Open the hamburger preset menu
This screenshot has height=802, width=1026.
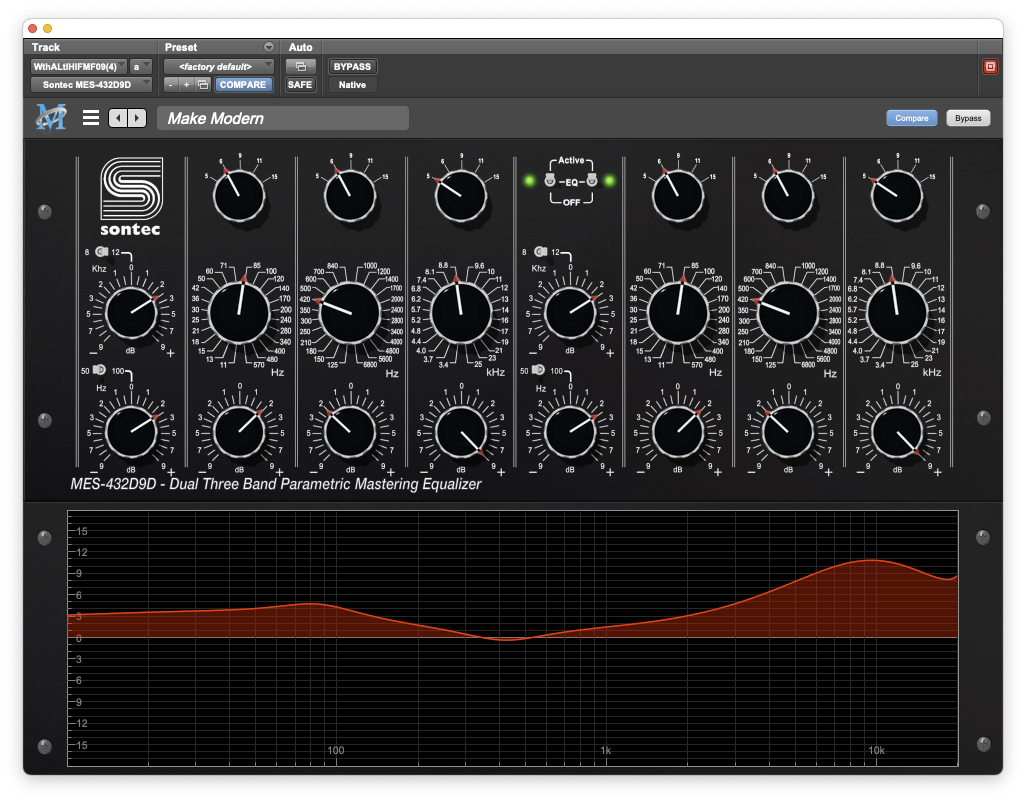(91, 118)
